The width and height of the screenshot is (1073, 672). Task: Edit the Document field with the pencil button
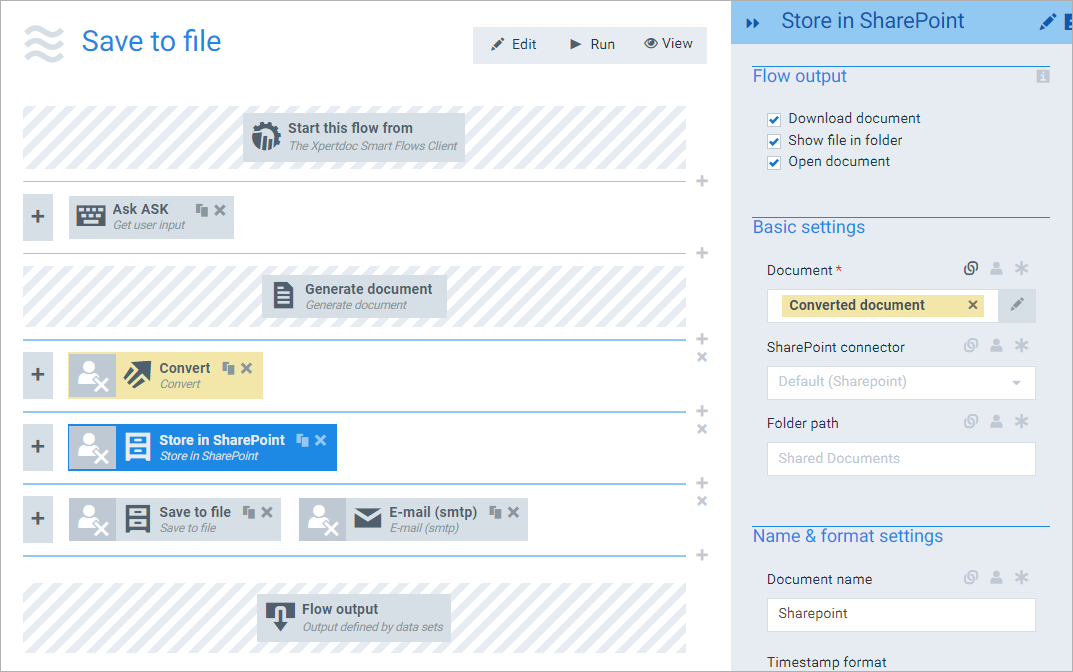coord(1017,305)
